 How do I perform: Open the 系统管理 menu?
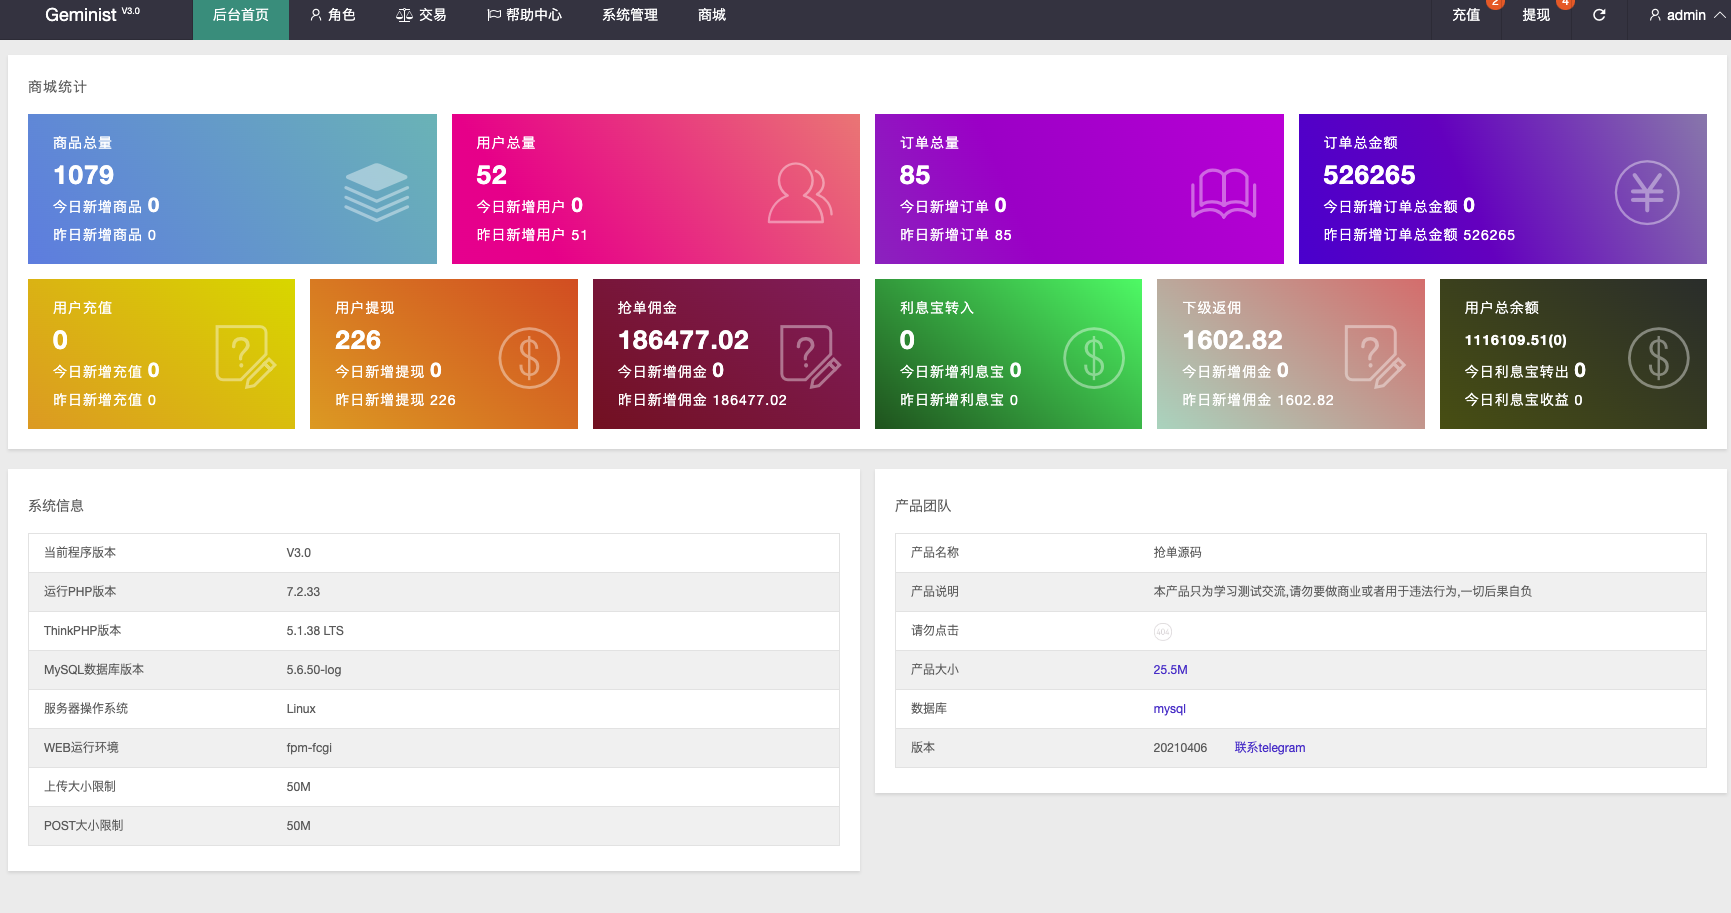630,15
